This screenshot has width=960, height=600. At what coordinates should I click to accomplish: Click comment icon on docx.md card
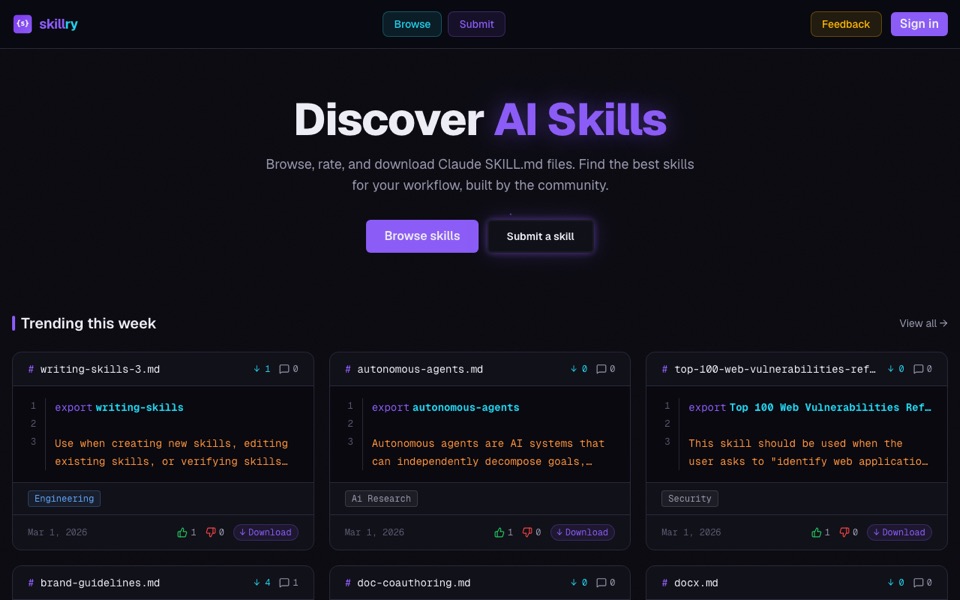tap(918, 582)
